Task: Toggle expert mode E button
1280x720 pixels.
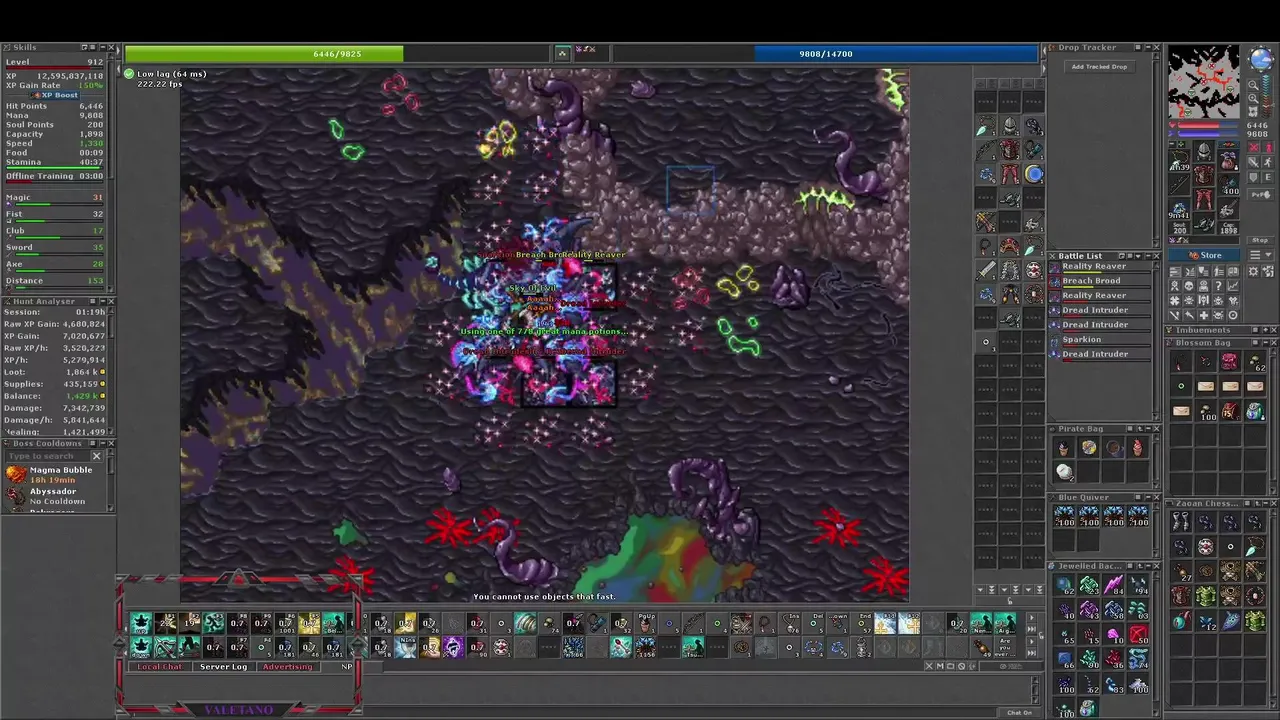Action: [1268, 177]
